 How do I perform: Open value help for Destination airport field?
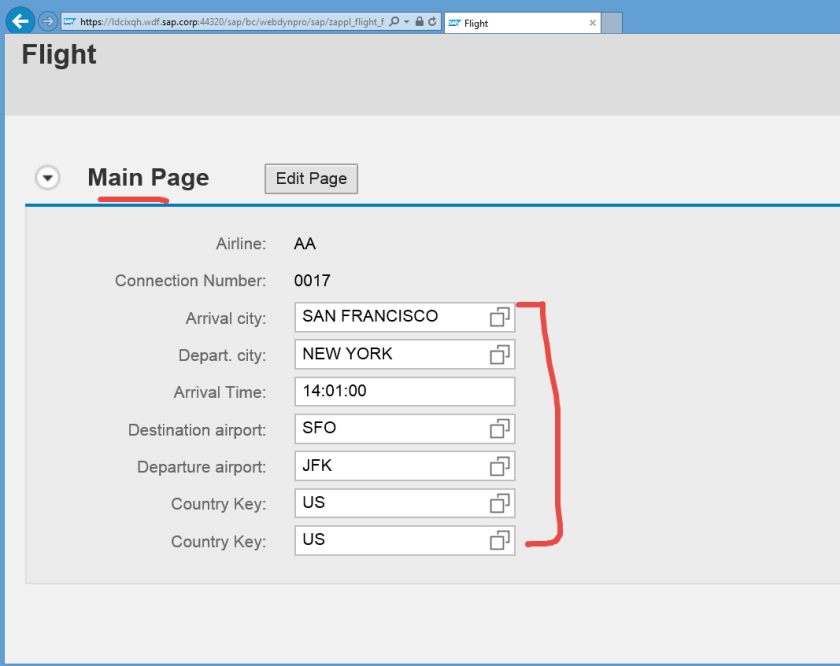tap(500, 428)
